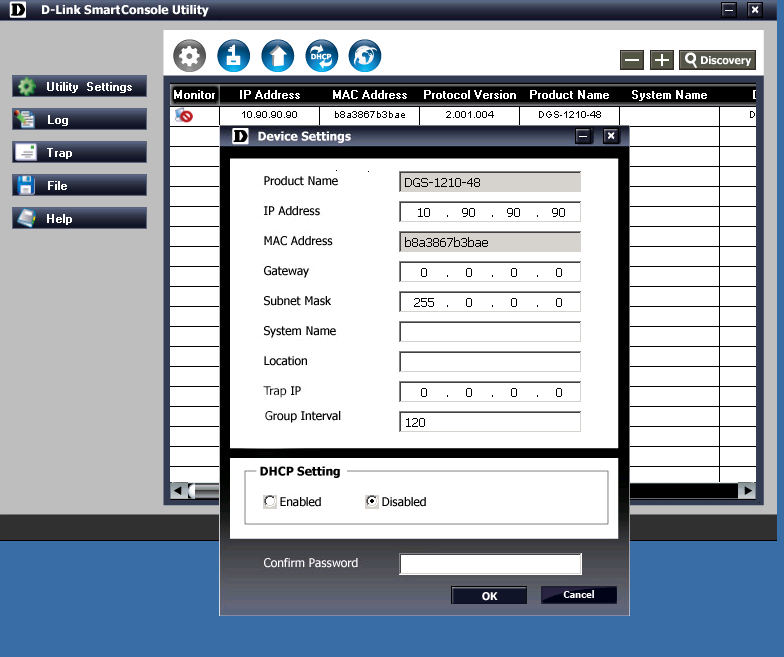Click the DHCP refresh toolbar icon
The height and width of the screenshot is (657, 784).
[x=321, y=57]
